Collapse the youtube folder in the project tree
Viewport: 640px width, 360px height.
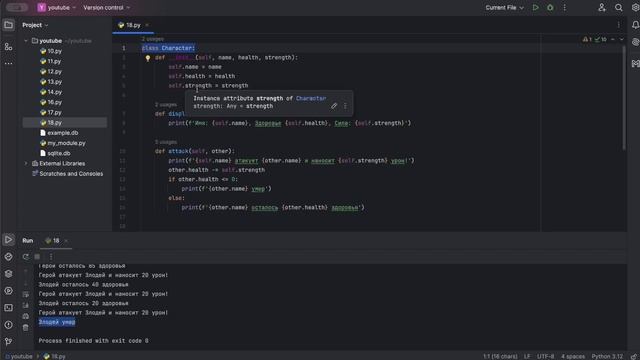[26, 41]
